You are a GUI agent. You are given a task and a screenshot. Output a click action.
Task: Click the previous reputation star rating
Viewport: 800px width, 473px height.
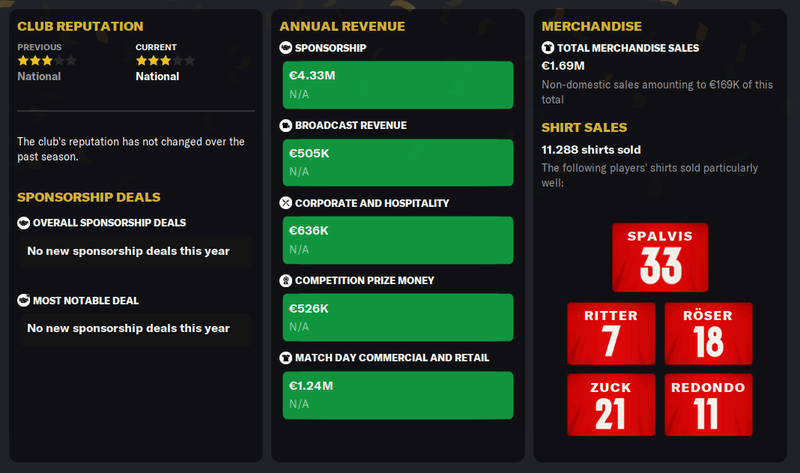coord(47,61)
